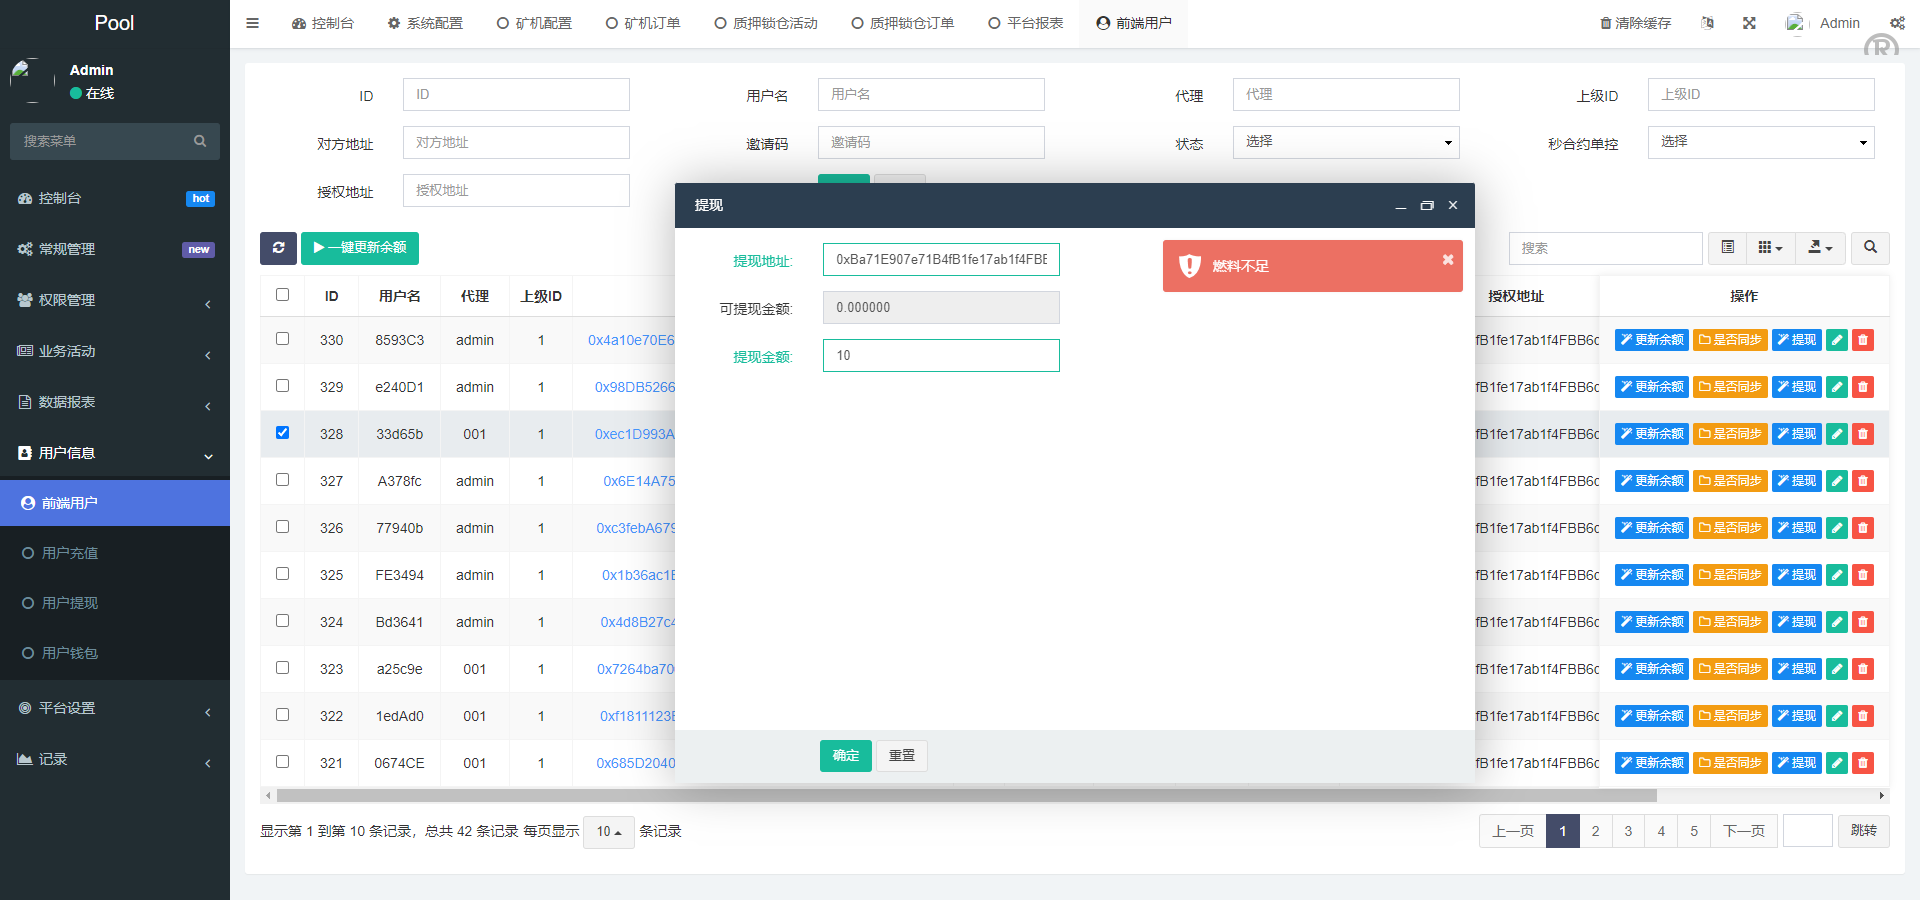Toggle the sidebar hamburger menu icon
The width and height of the screenshot is (1920, 900).
[253, 23]
